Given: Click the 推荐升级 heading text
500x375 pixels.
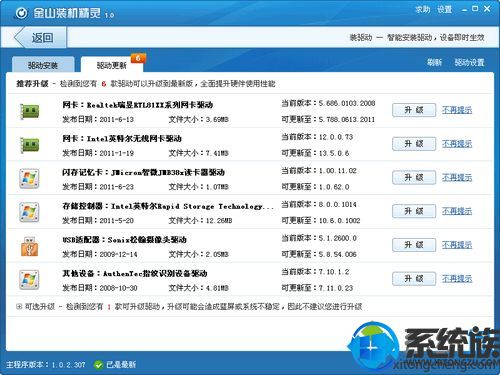Looking at the screenshot, I should pos(32,84).
